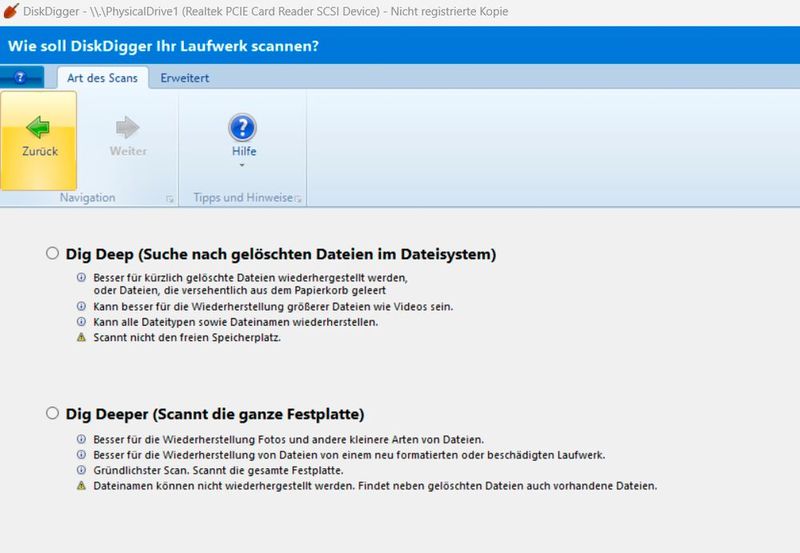
Task: Click the small question mark application button
Action: pos(21,78)
